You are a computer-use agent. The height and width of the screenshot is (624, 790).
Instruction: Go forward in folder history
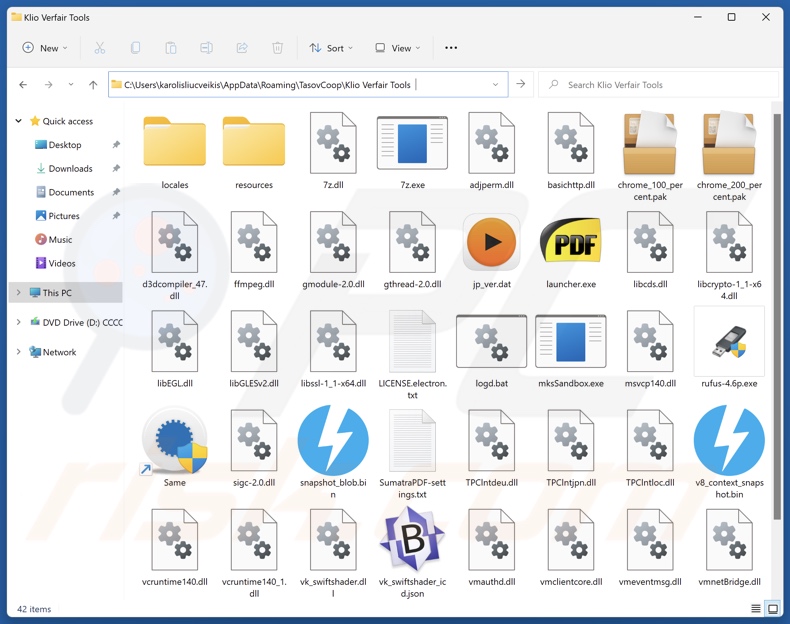click(x=48, y=85)
